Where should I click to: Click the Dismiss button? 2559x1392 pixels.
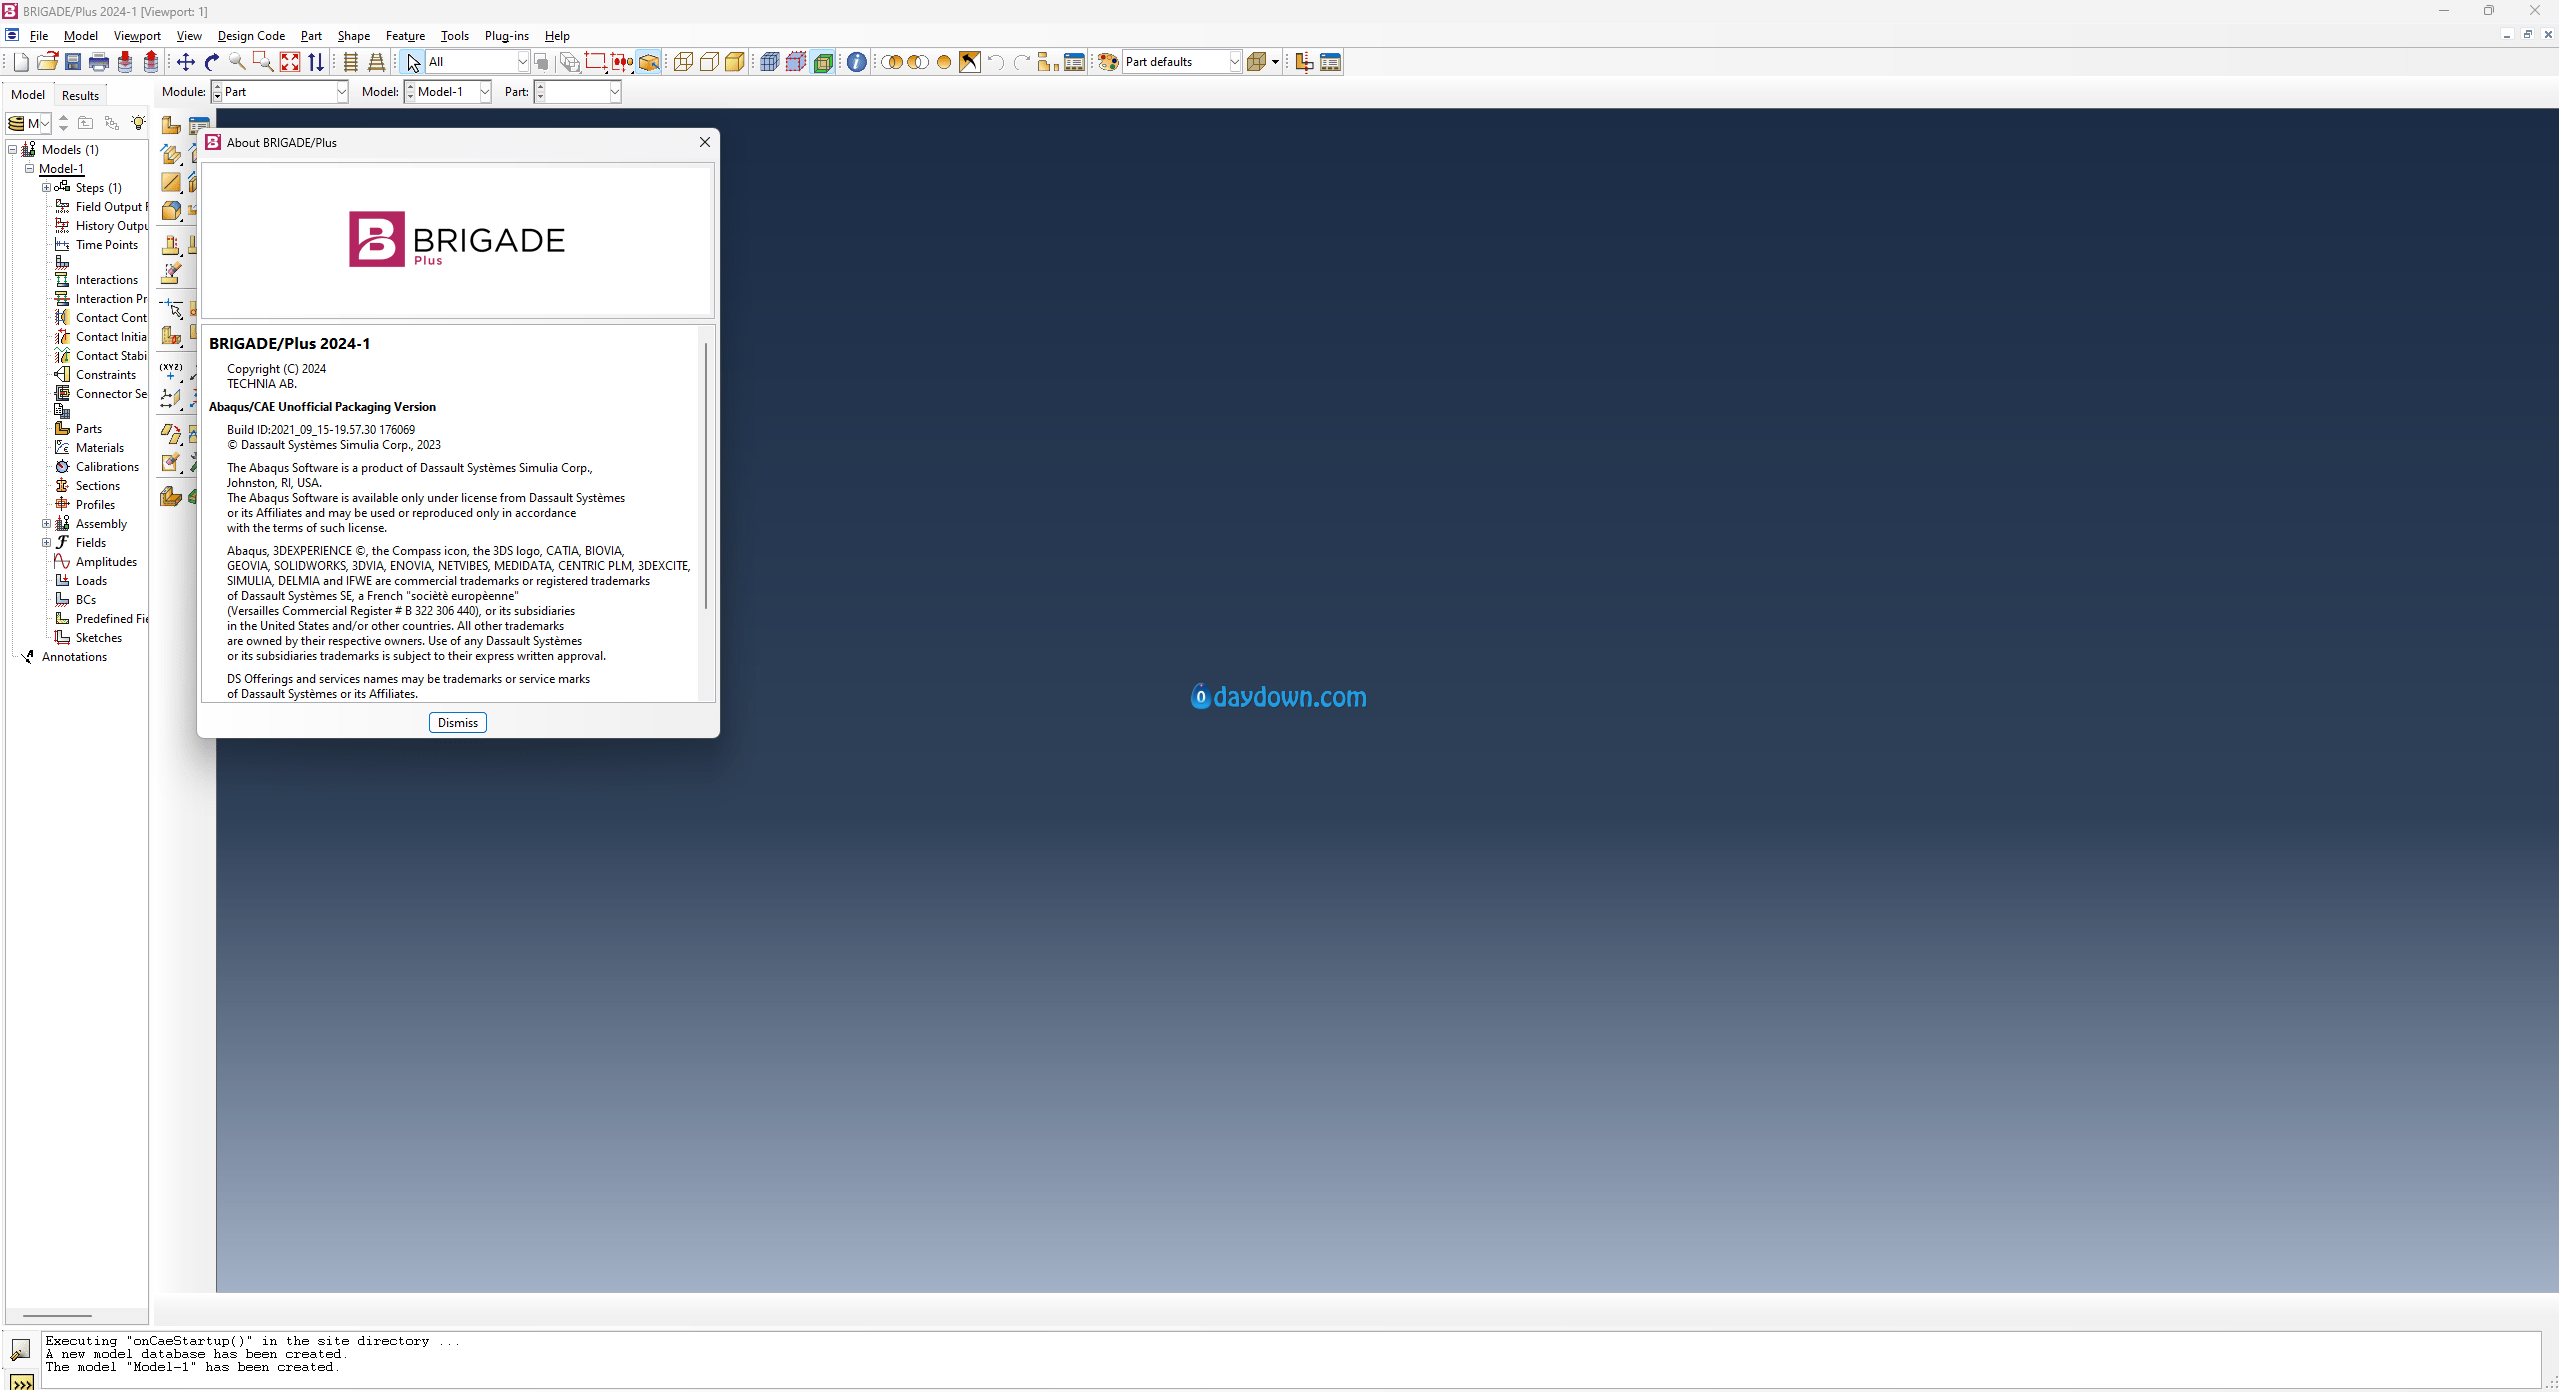pos(458,722)
